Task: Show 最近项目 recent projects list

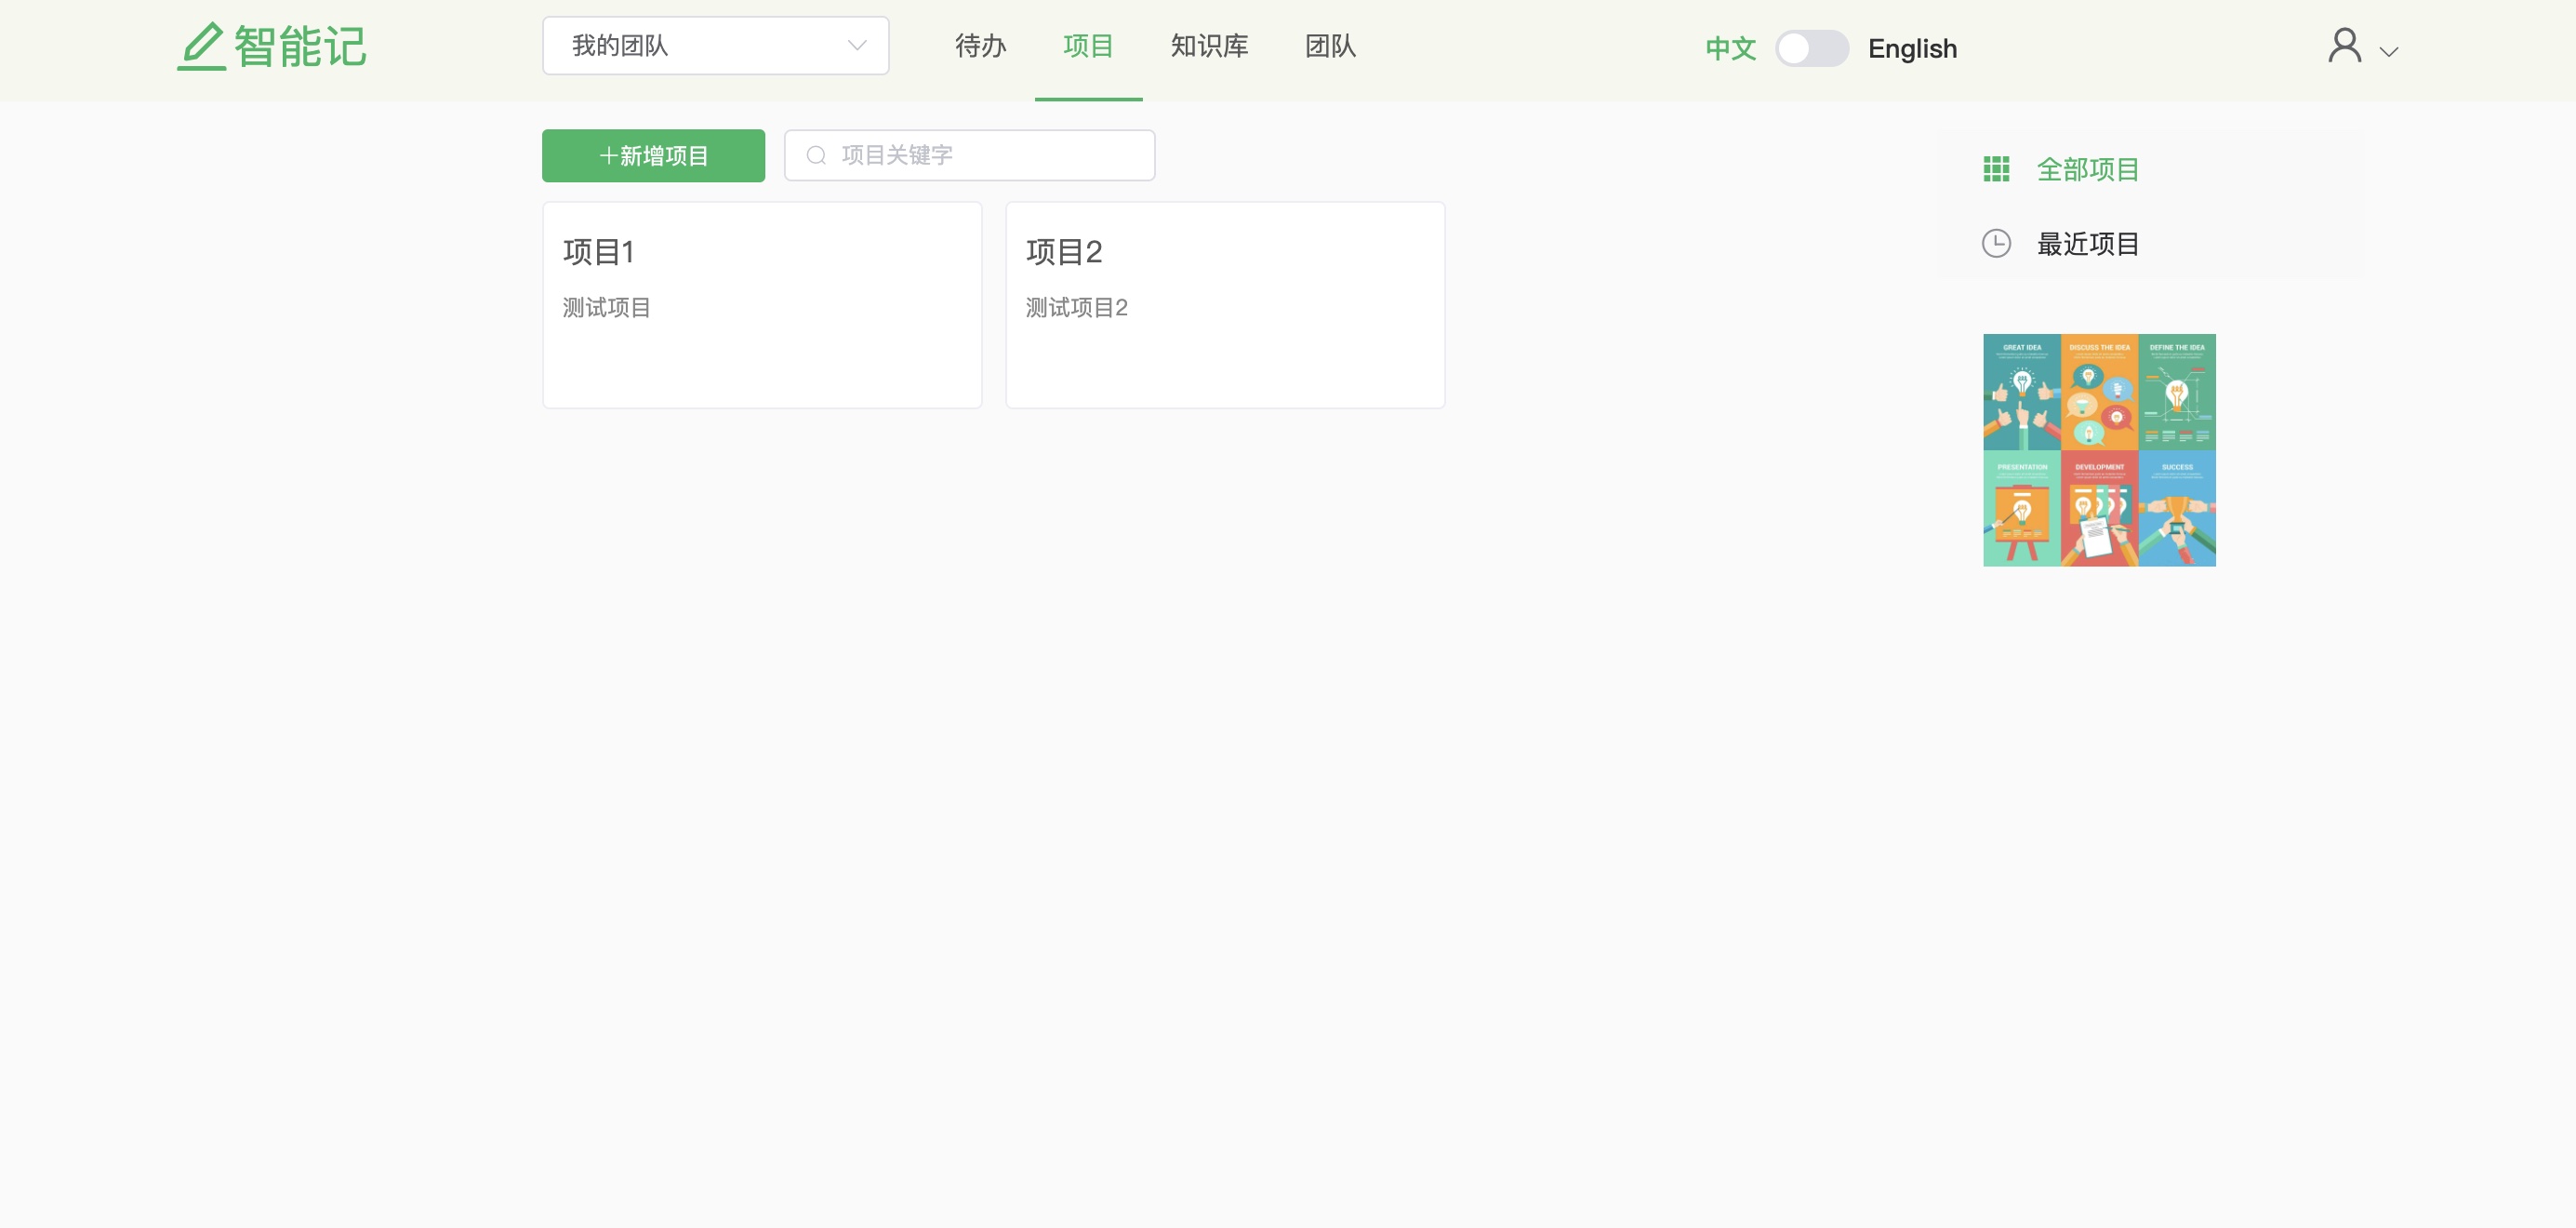Action: pyautogui.click(x=2087, y=244)
